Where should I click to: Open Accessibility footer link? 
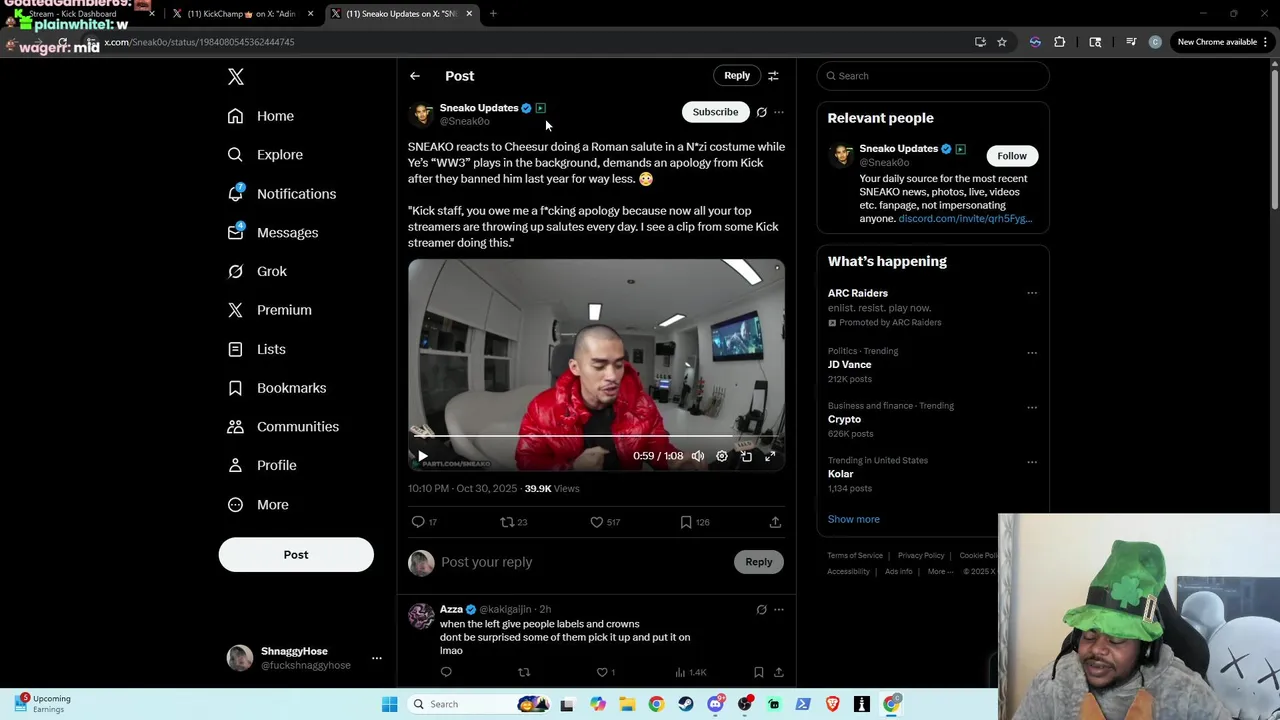(x=848, y=572)
